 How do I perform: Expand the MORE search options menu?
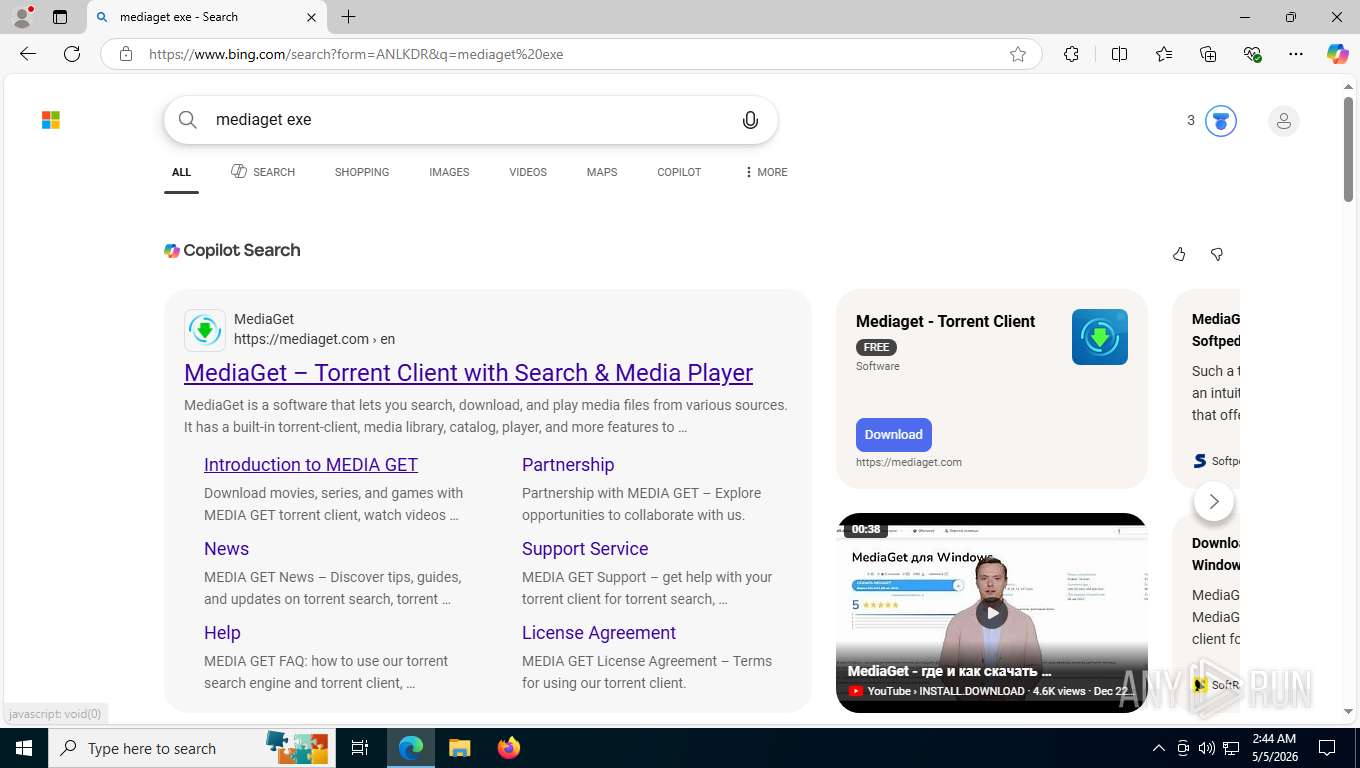point(765,172)
